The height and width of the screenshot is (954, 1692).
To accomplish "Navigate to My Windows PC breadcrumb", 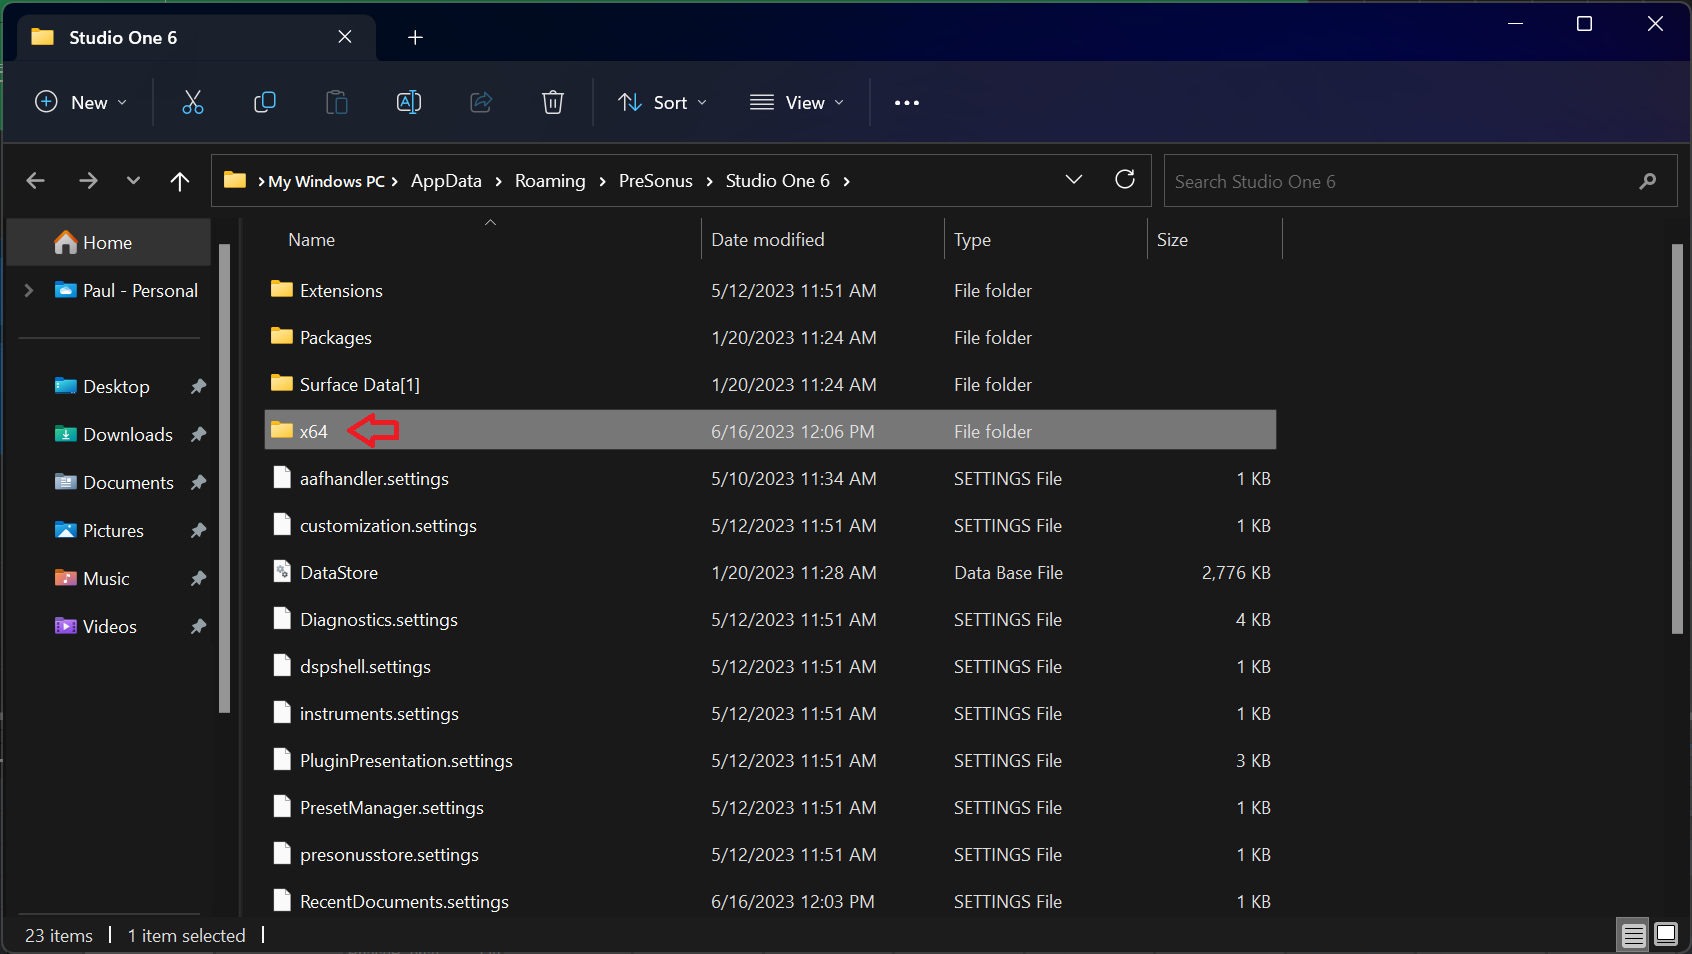I will (326, 181).
